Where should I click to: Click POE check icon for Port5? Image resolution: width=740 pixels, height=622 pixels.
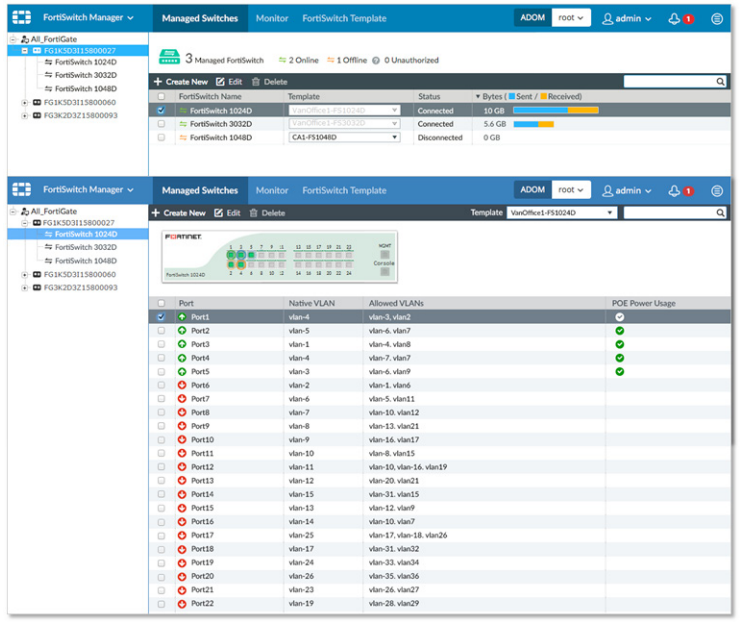tap(620, 372)
